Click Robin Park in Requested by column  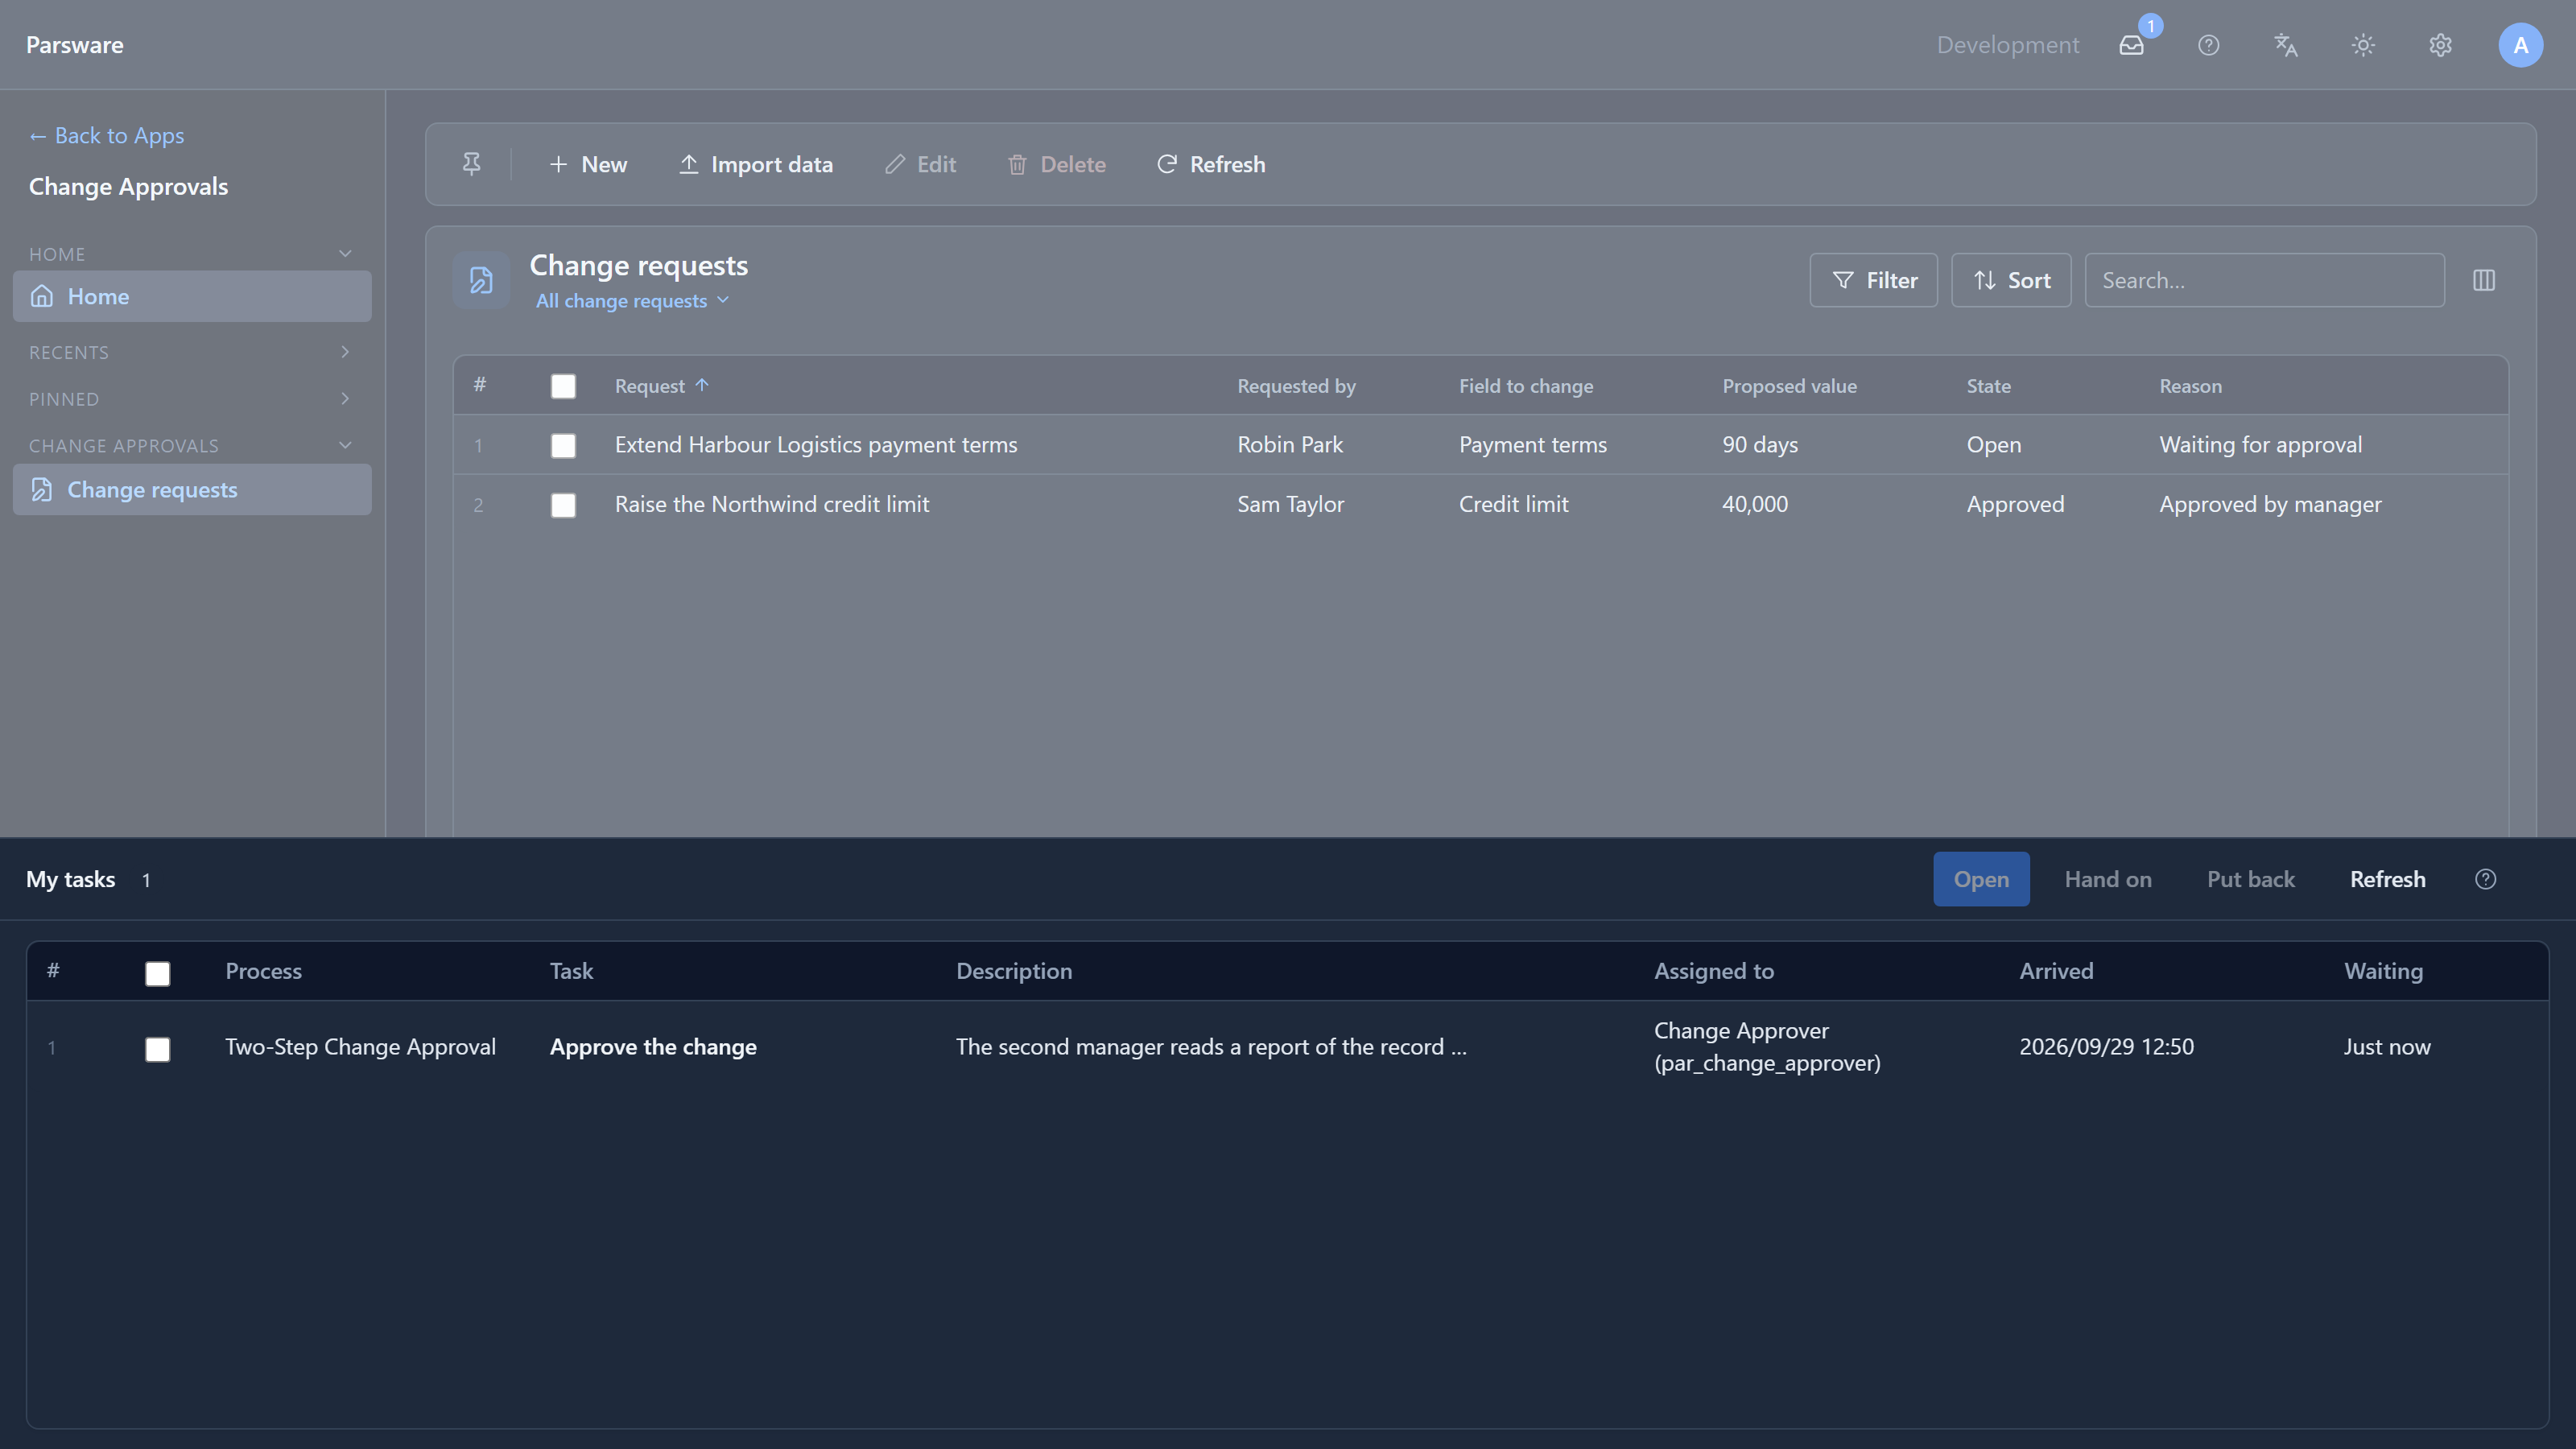click(1290, 445)
